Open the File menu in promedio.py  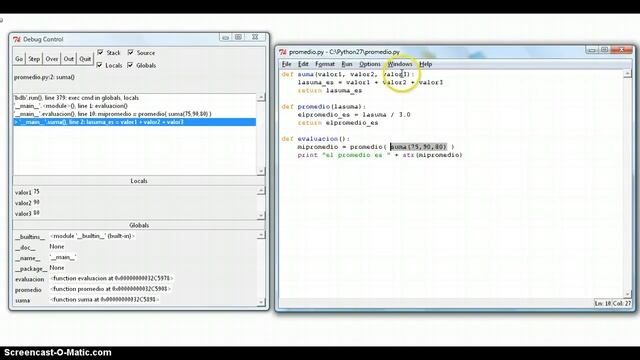[287, 64]
